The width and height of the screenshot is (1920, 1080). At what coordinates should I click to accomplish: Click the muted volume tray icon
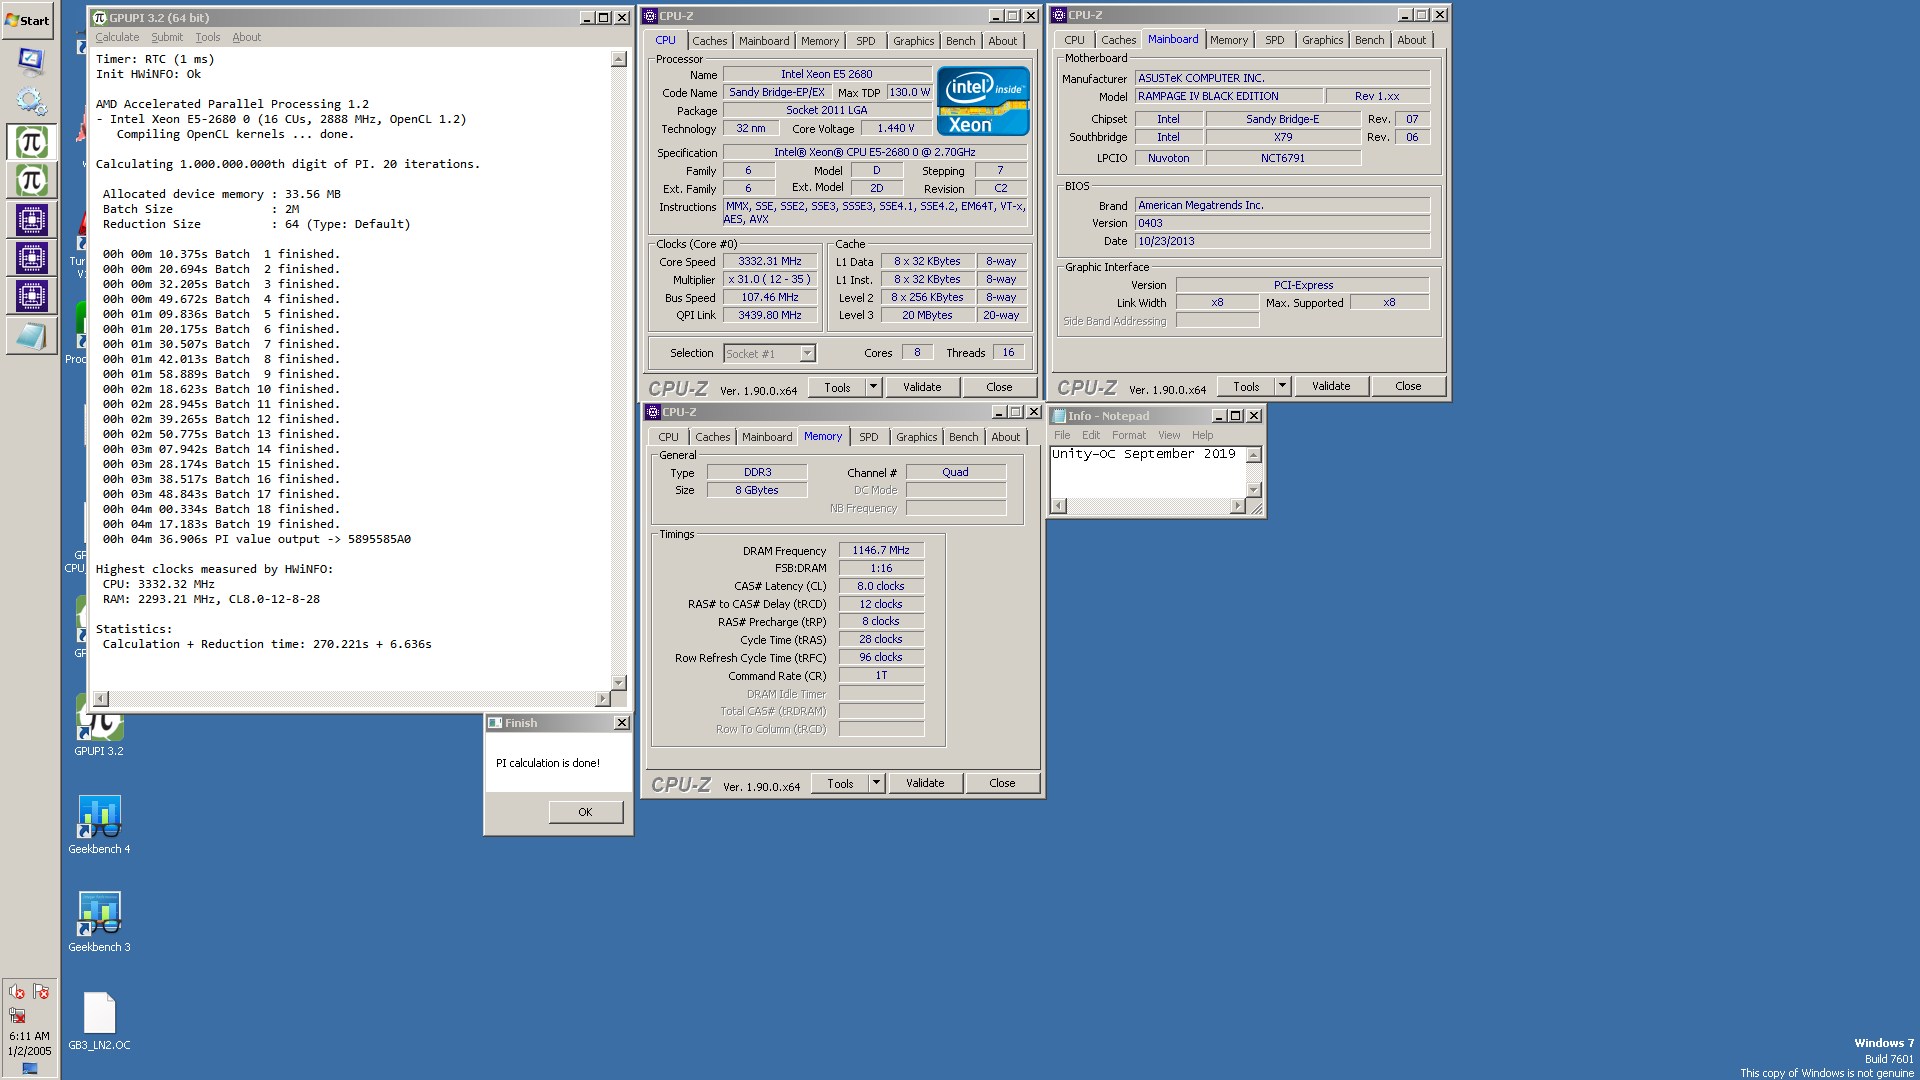point(17,992)
